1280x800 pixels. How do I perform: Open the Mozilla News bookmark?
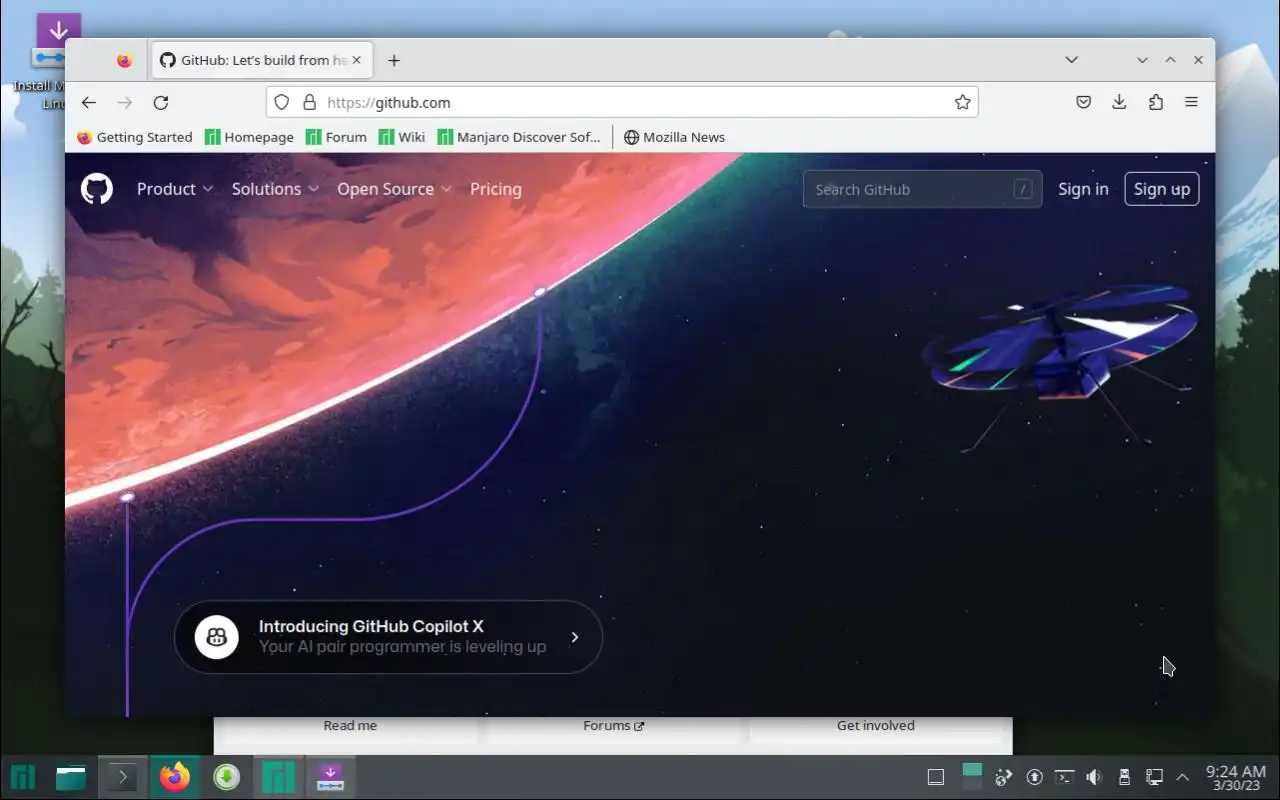[674, 137]
